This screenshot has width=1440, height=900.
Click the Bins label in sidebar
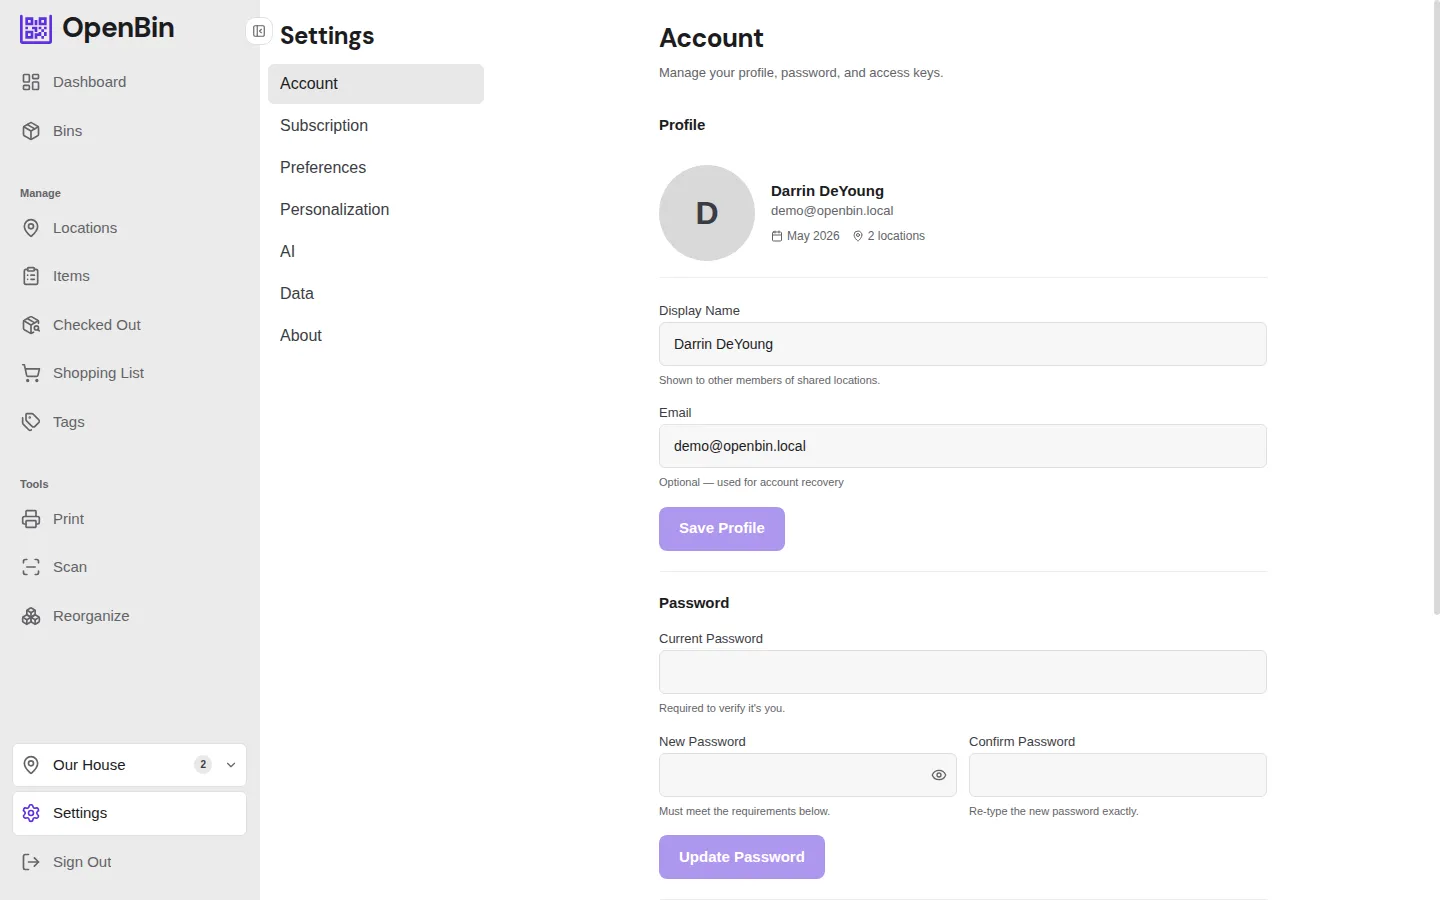(x=68, y=131)
